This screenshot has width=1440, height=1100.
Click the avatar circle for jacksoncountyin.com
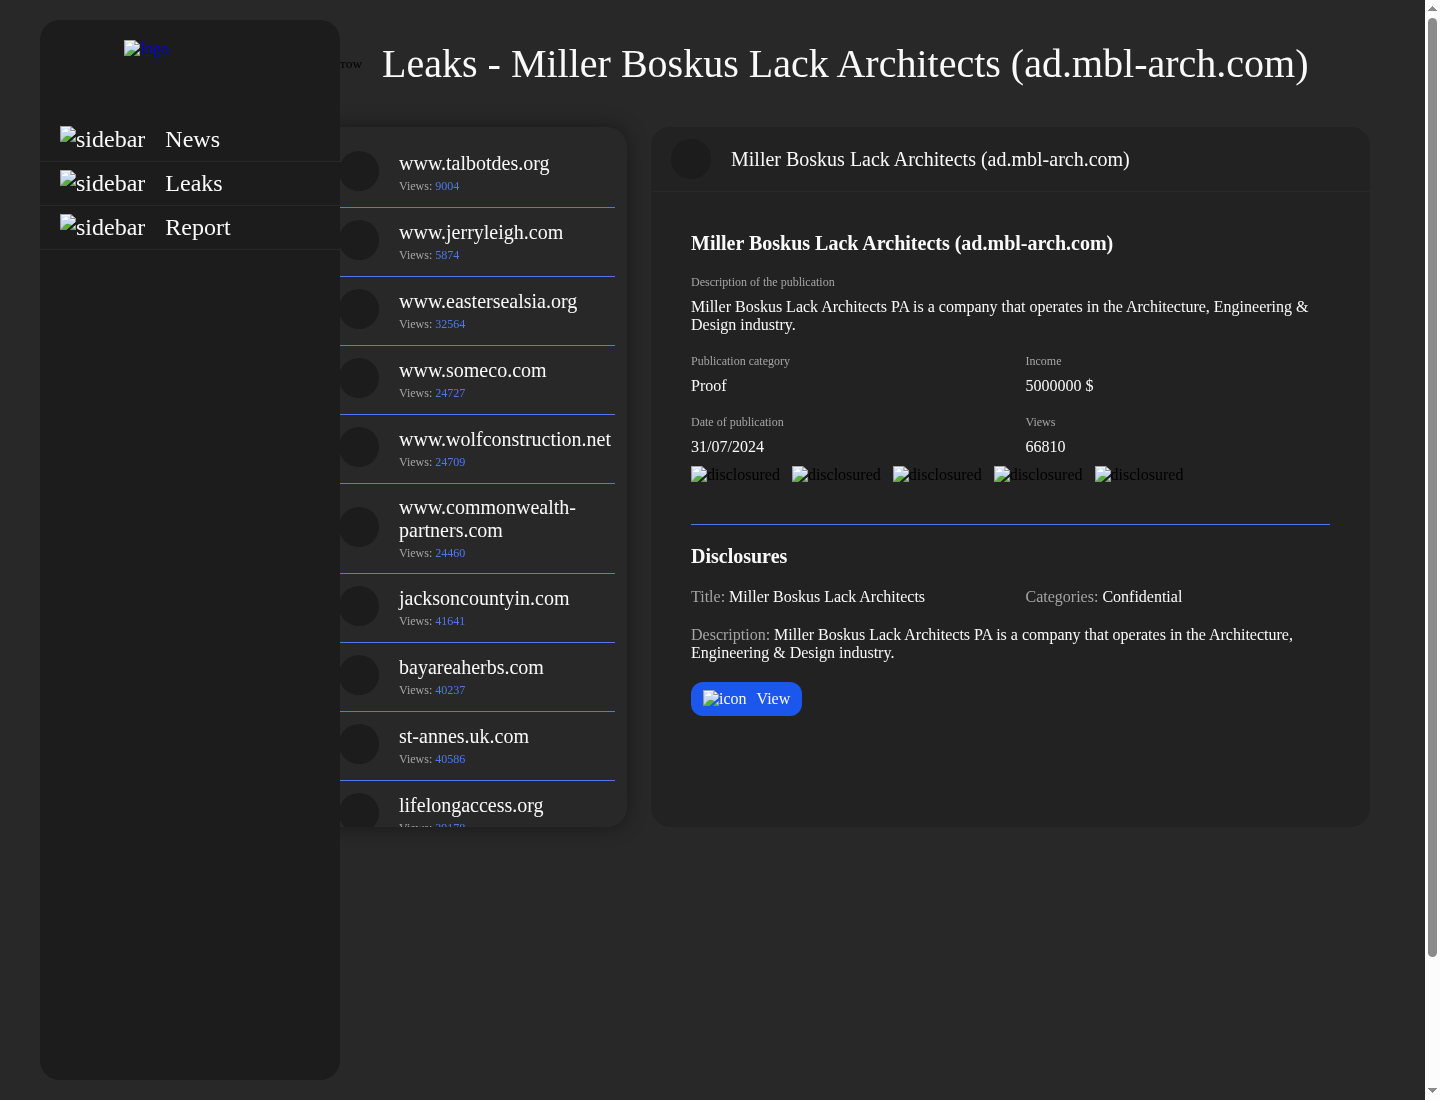359,606
